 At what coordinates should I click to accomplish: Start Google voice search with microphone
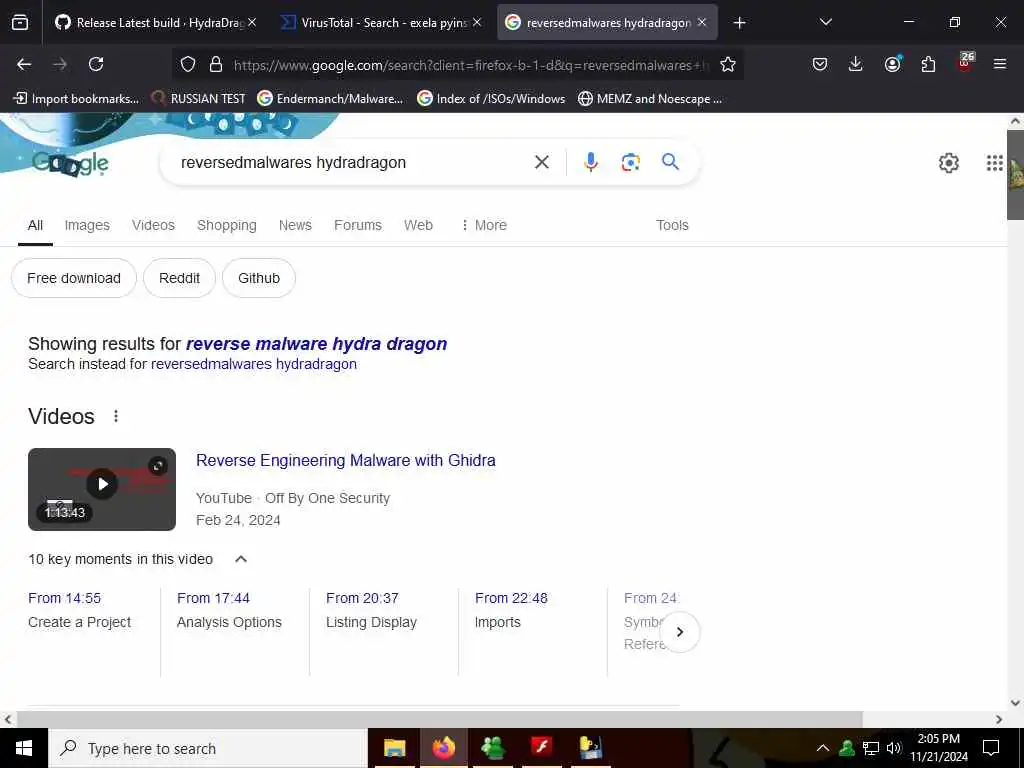[590, 162]
